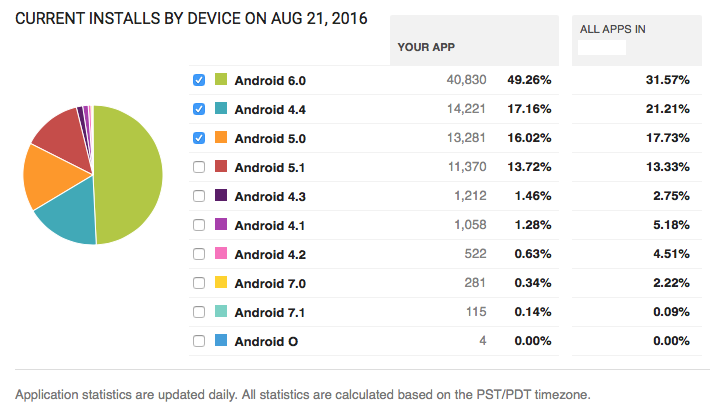710x415 pixels.
Task: Tick the Android O checkbox
Action: point(199,341)
